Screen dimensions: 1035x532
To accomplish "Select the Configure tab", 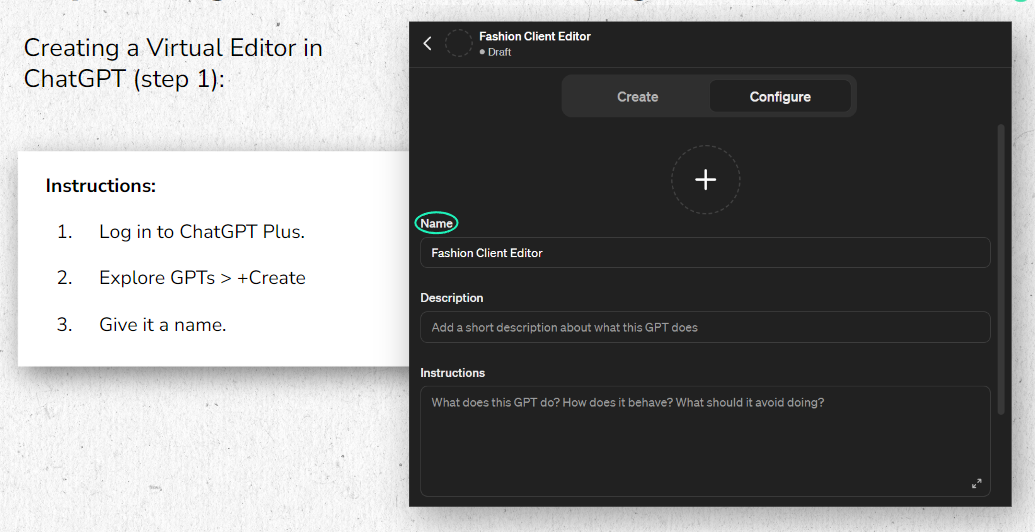I will 780,96.
